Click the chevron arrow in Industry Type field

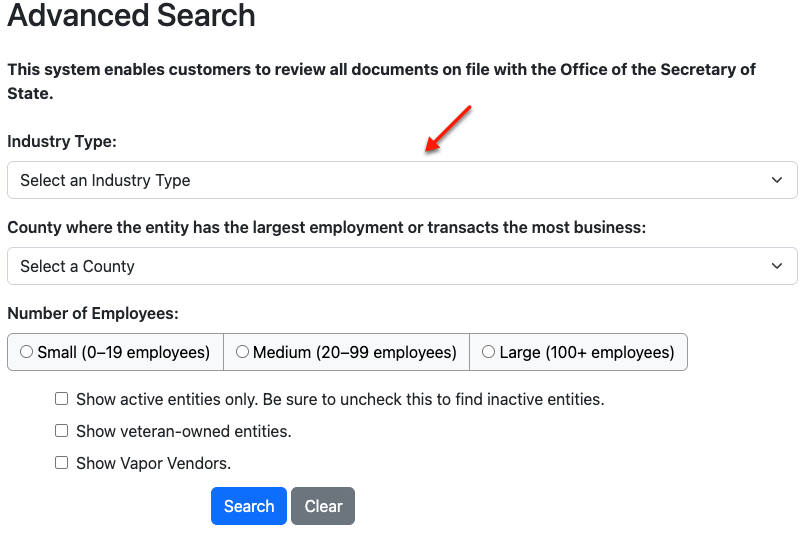point(777,180)
